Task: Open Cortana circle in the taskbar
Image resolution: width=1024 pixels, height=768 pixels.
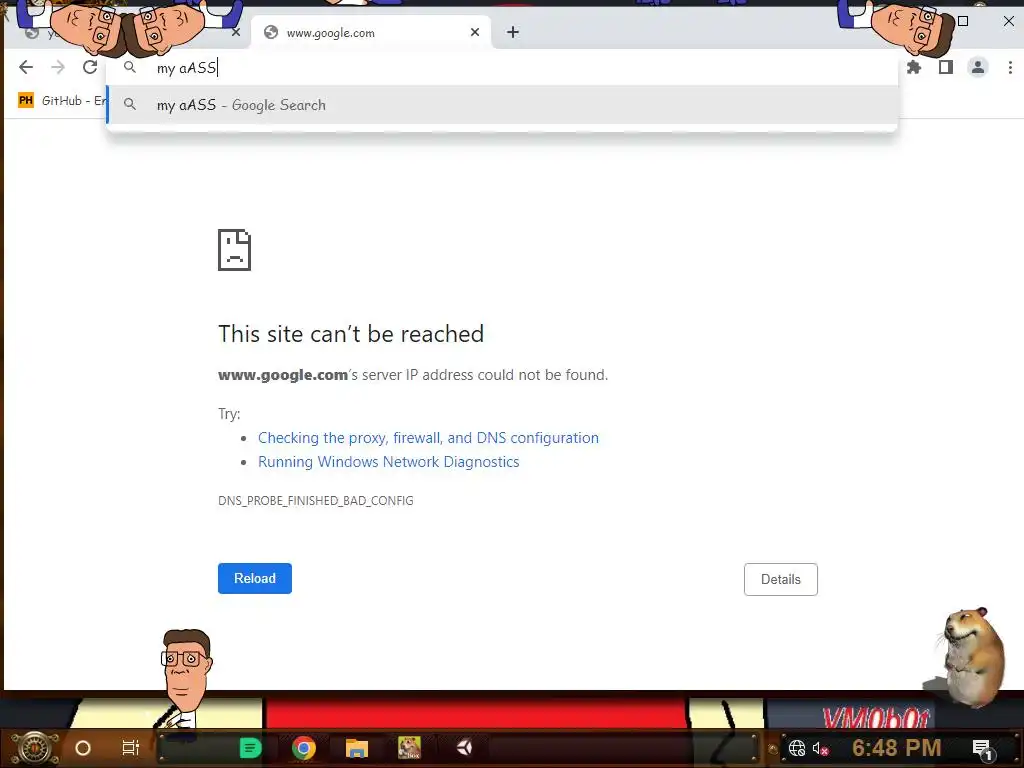Action: click(83, 748)
